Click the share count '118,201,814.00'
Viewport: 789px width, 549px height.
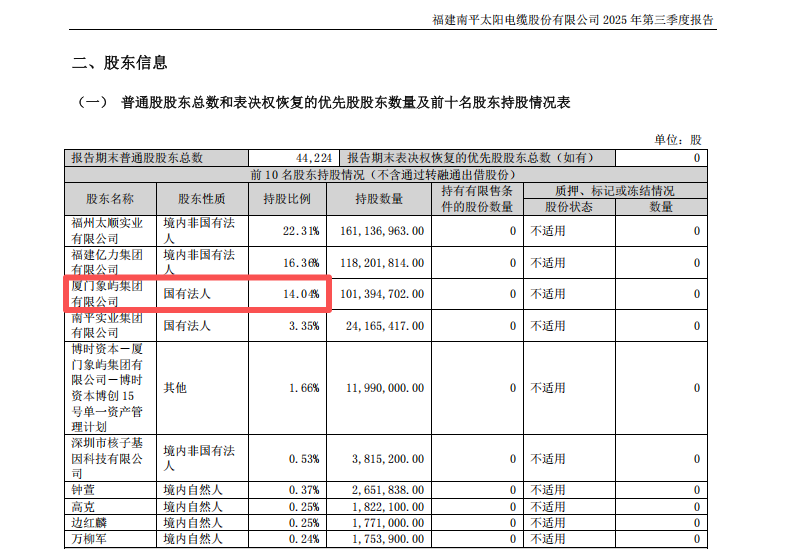coord(382,263)
